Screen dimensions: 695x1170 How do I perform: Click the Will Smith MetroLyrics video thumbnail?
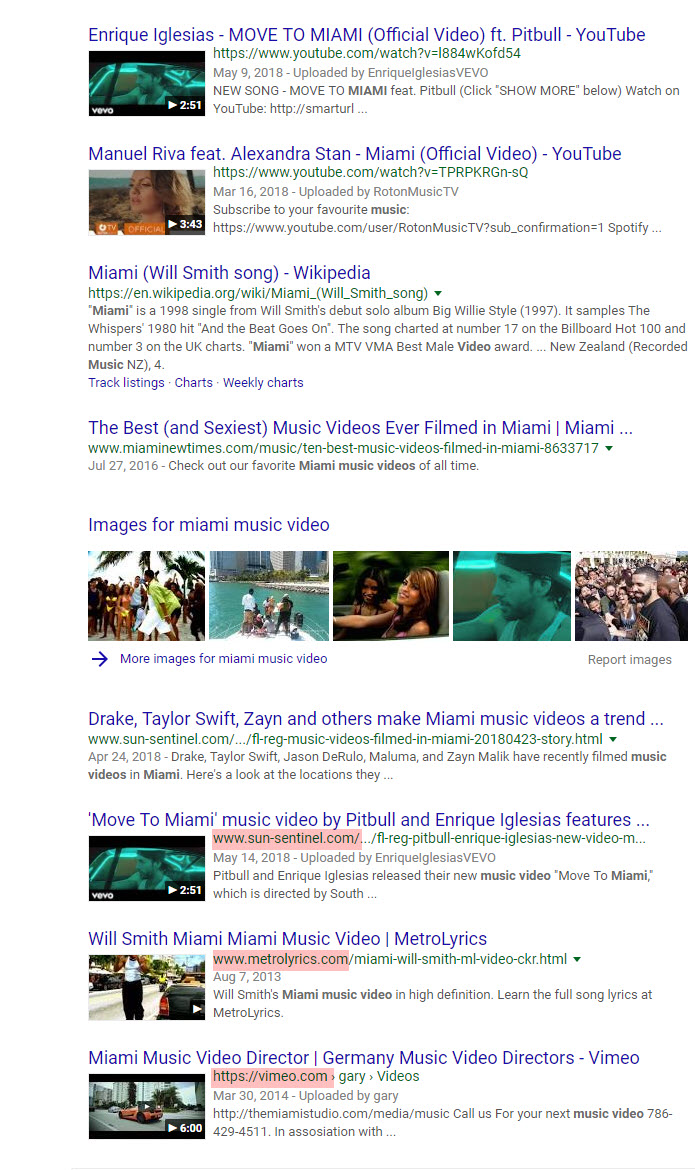click(146, 988)
